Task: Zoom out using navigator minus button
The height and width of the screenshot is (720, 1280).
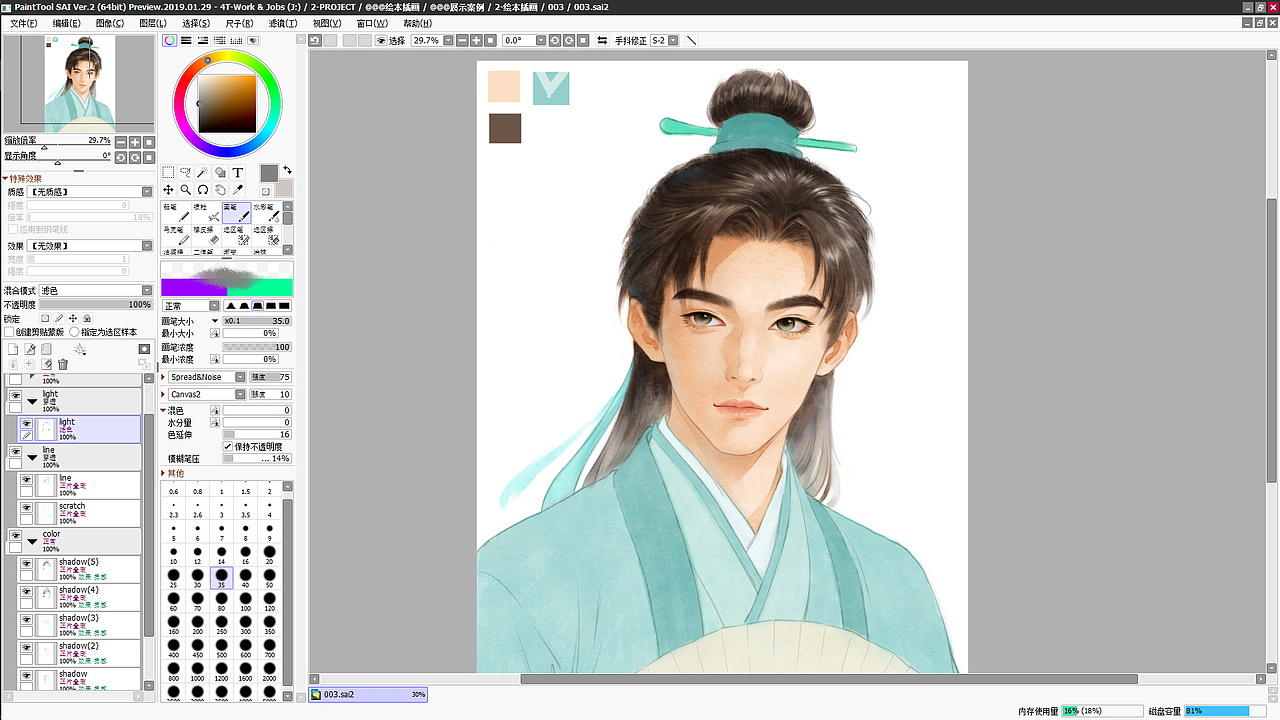Action: click(x=121, y=142)
